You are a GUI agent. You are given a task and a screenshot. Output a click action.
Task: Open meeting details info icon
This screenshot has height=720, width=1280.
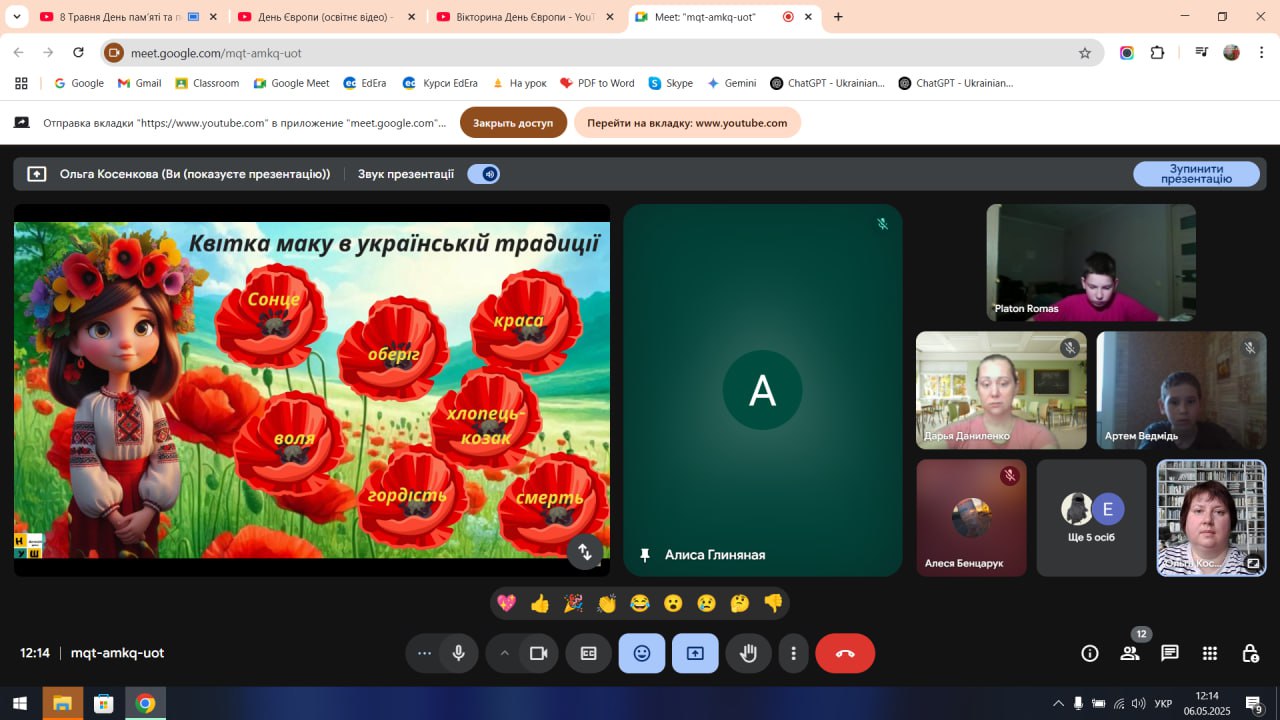(x=1090, y=653)
